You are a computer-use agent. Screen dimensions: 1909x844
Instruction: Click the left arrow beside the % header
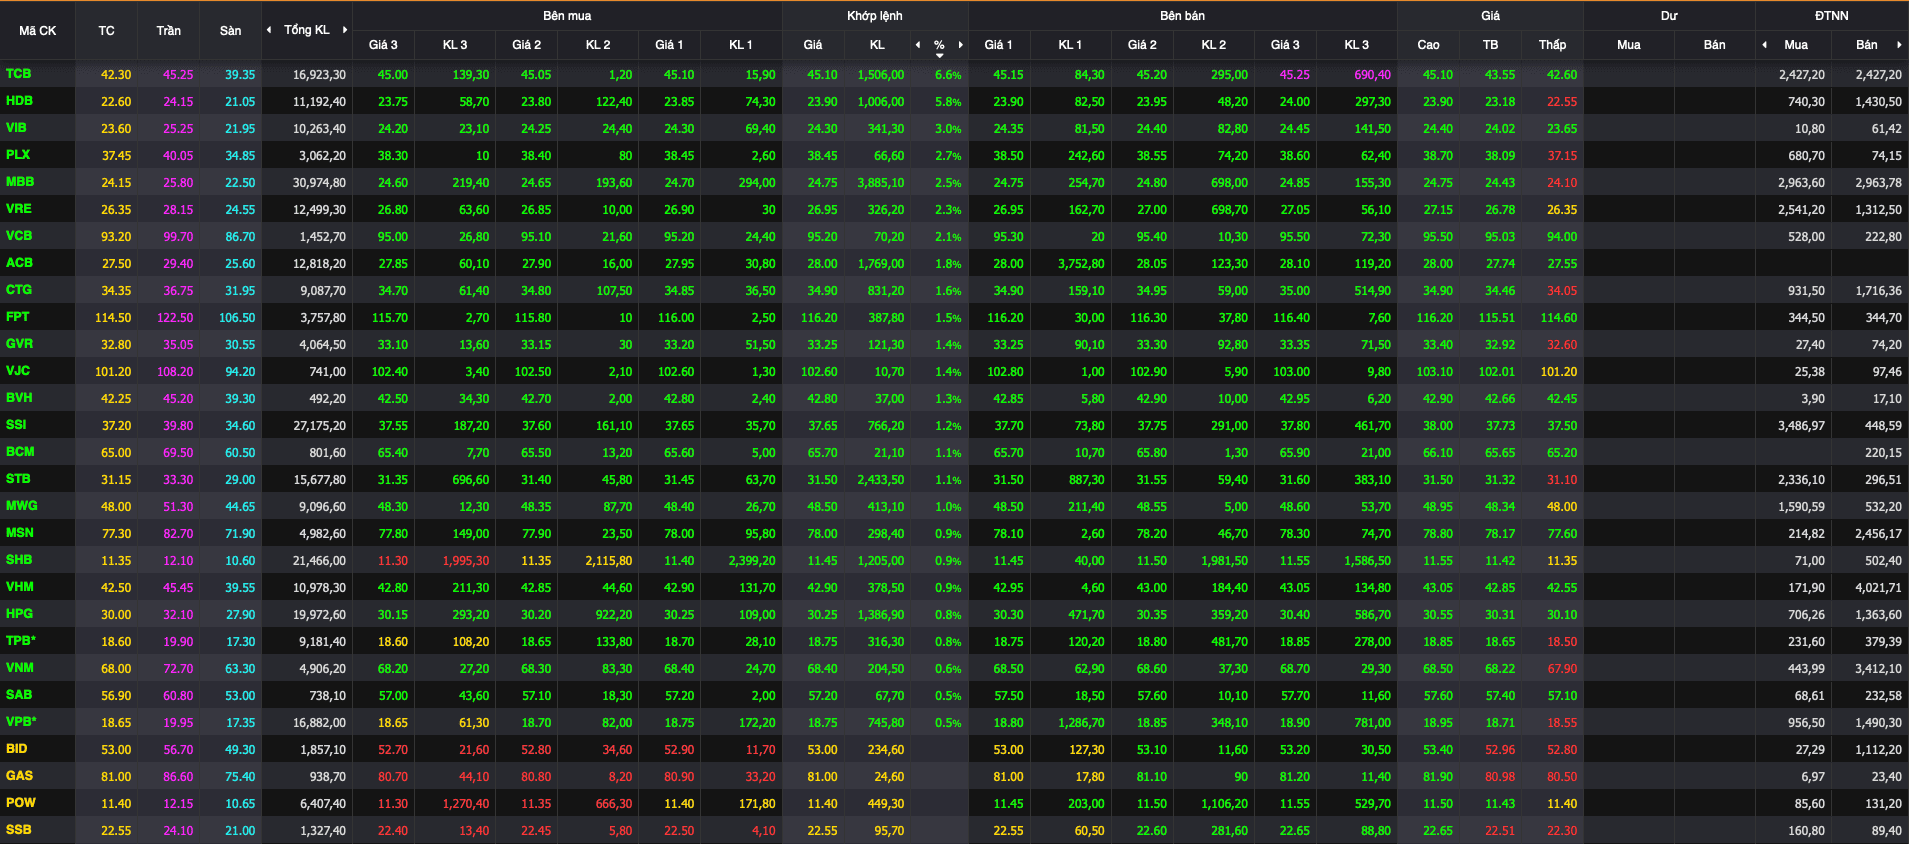click(x=918, y=45)
